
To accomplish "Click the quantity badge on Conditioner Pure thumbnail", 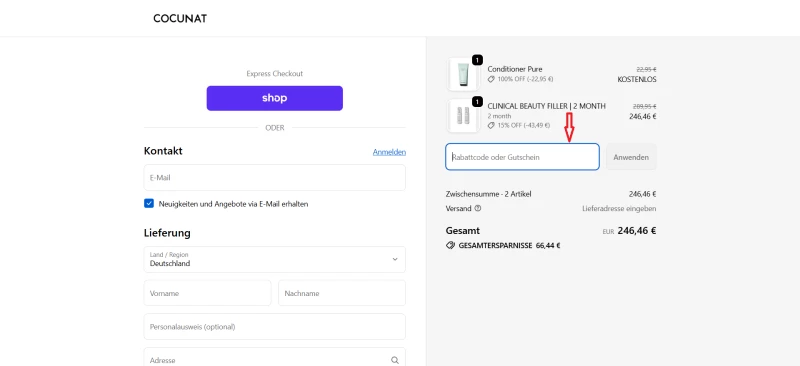I will (x=477, y=60).
